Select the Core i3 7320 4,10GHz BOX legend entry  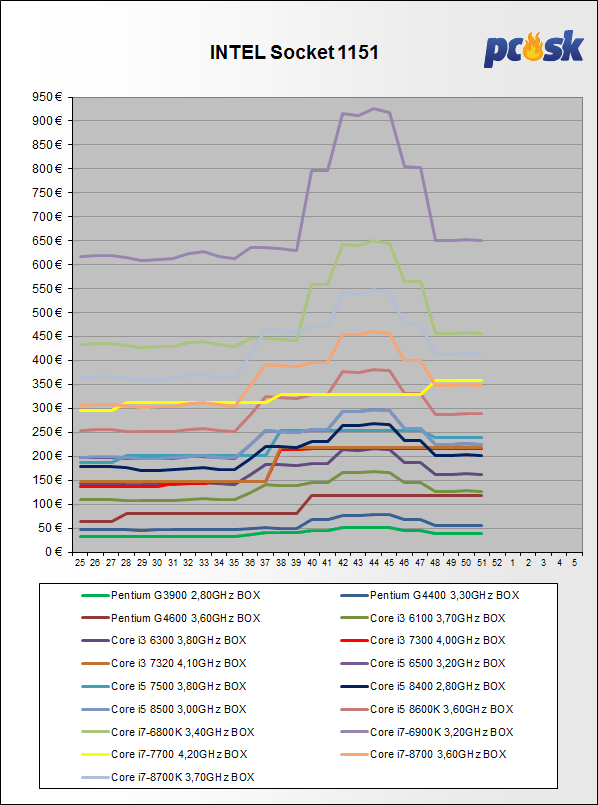pyautogui.click(x=164, y=663)
